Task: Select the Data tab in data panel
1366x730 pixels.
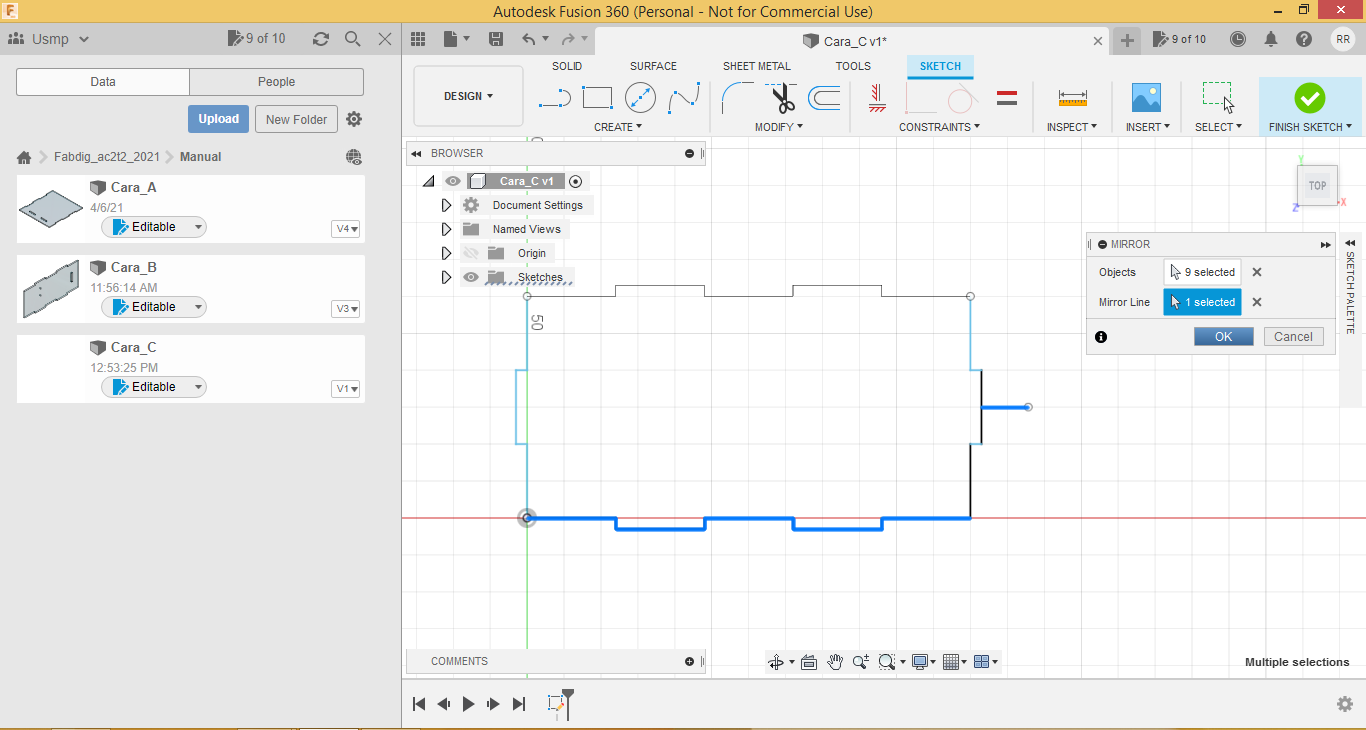Action: (103, 82)
